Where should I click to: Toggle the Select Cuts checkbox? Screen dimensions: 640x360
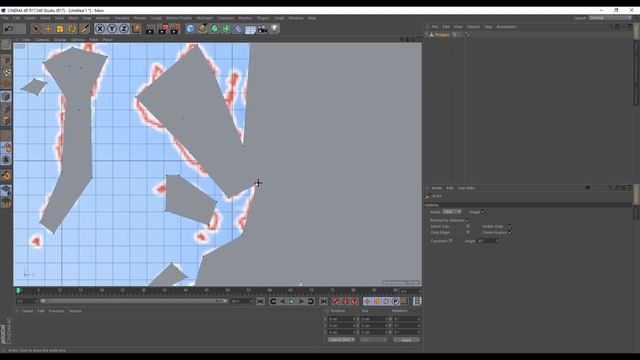(x=467, y=226)
